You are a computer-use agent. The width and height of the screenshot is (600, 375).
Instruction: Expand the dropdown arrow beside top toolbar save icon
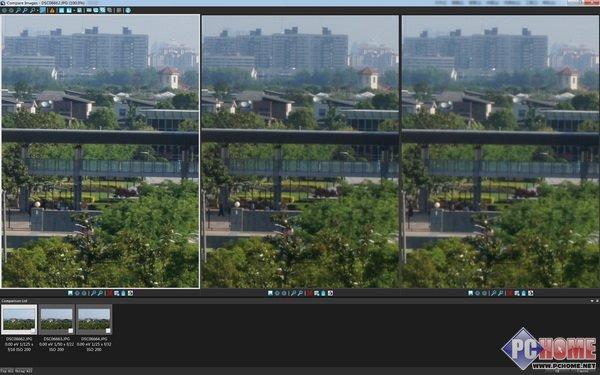click(x=75, y=11)
